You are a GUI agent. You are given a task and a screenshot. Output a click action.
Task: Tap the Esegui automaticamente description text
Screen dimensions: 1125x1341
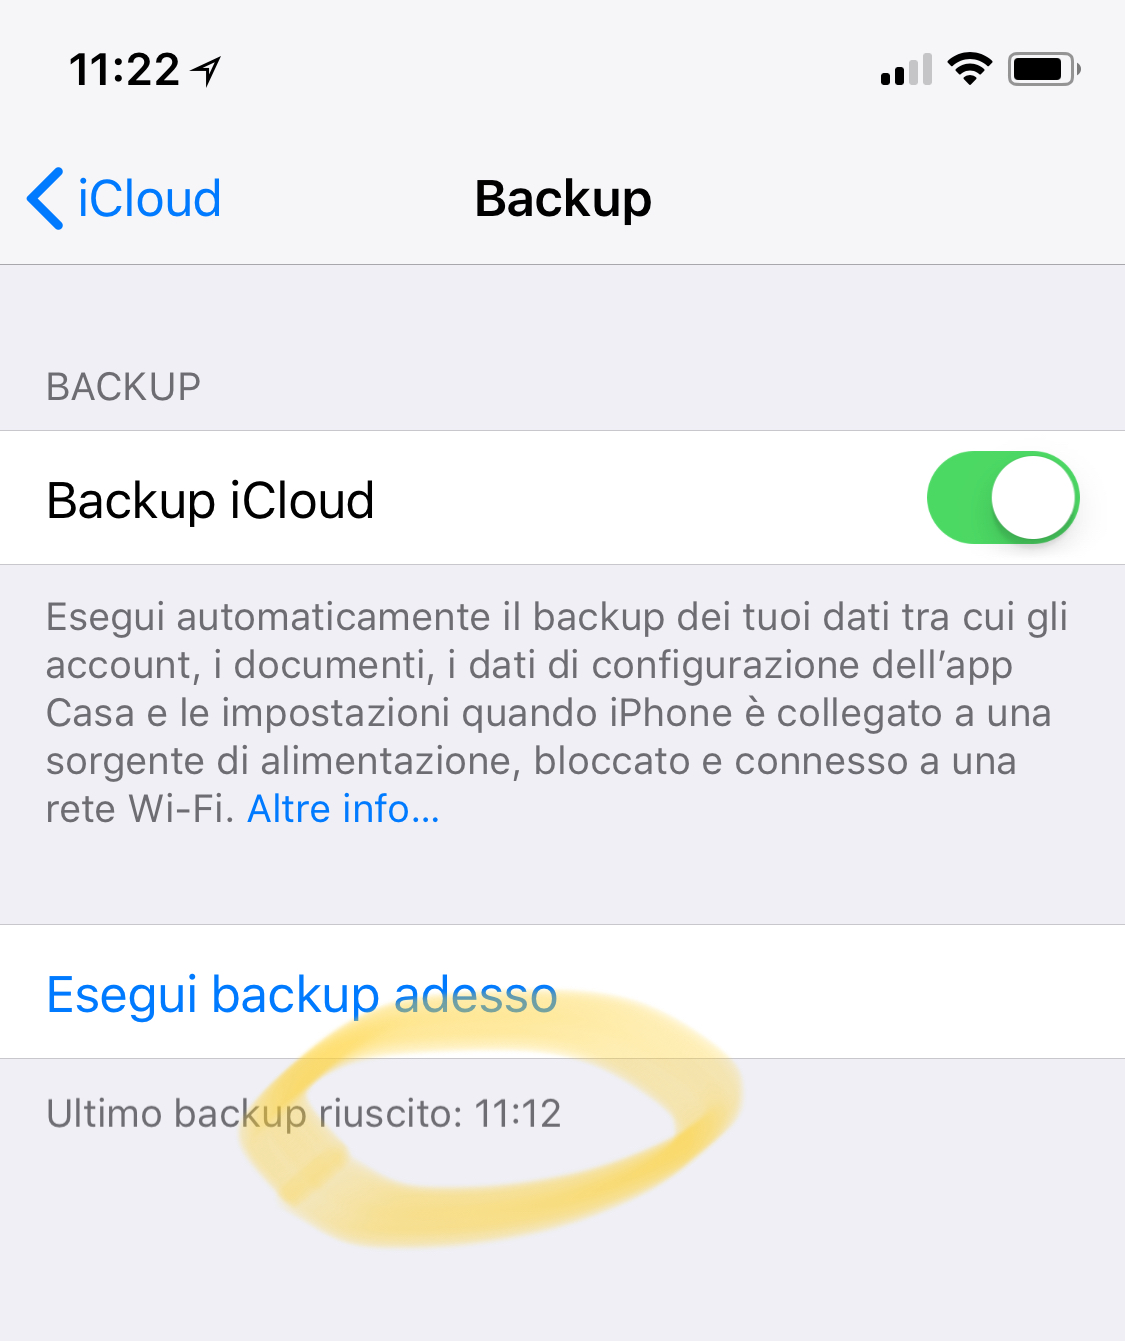(x=558, y=712)
